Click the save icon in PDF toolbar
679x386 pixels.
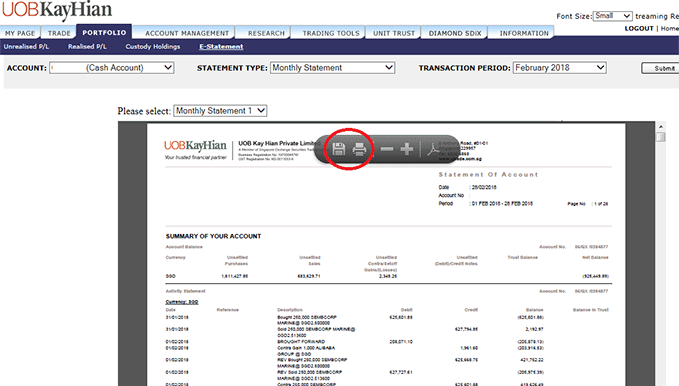[339, 149]
